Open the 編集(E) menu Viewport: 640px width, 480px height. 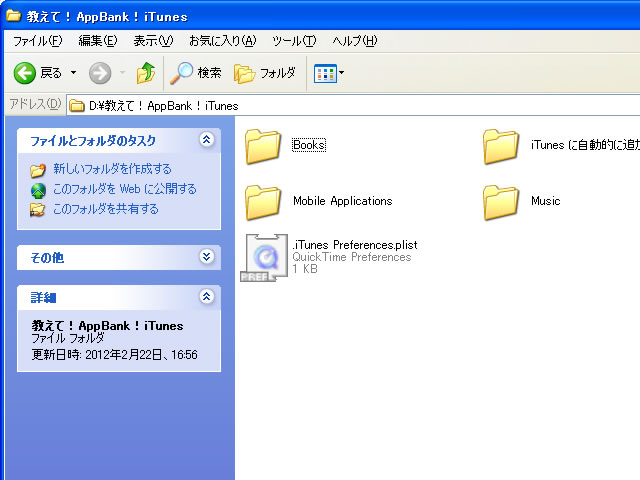[98, 41]
